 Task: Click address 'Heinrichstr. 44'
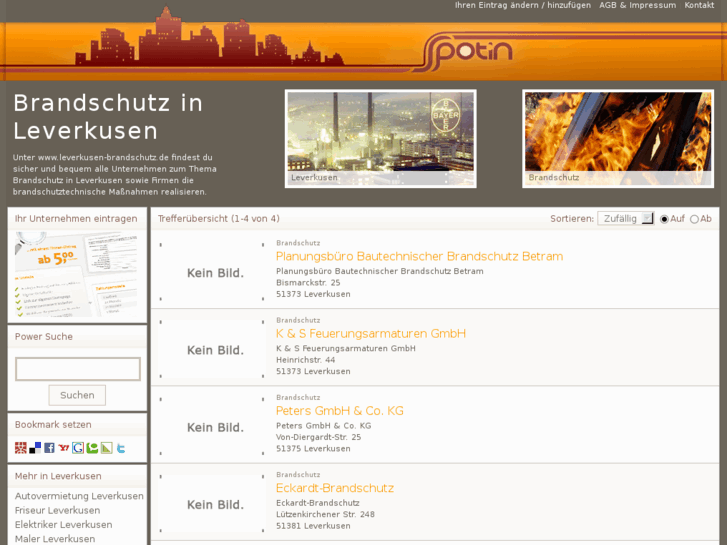coord(306,360)
